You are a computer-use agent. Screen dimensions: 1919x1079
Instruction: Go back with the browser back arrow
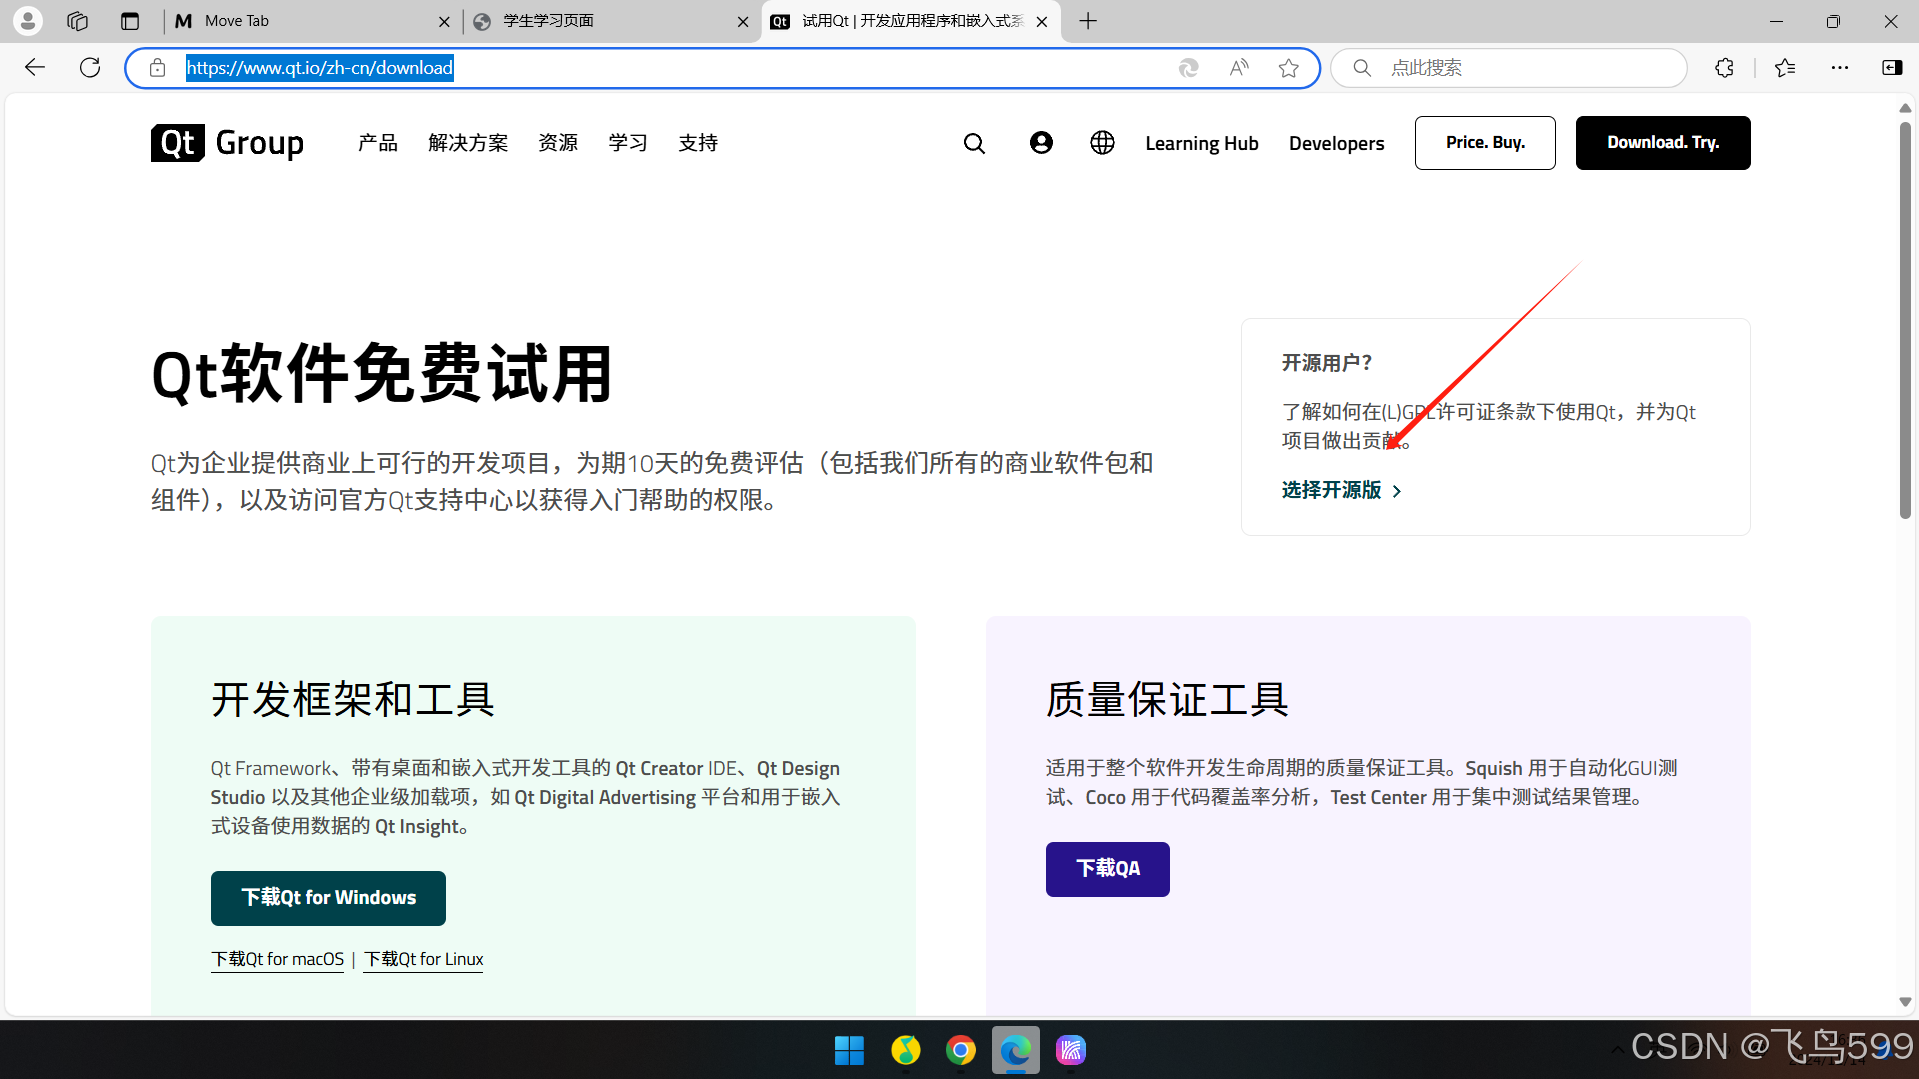(35, 67)
